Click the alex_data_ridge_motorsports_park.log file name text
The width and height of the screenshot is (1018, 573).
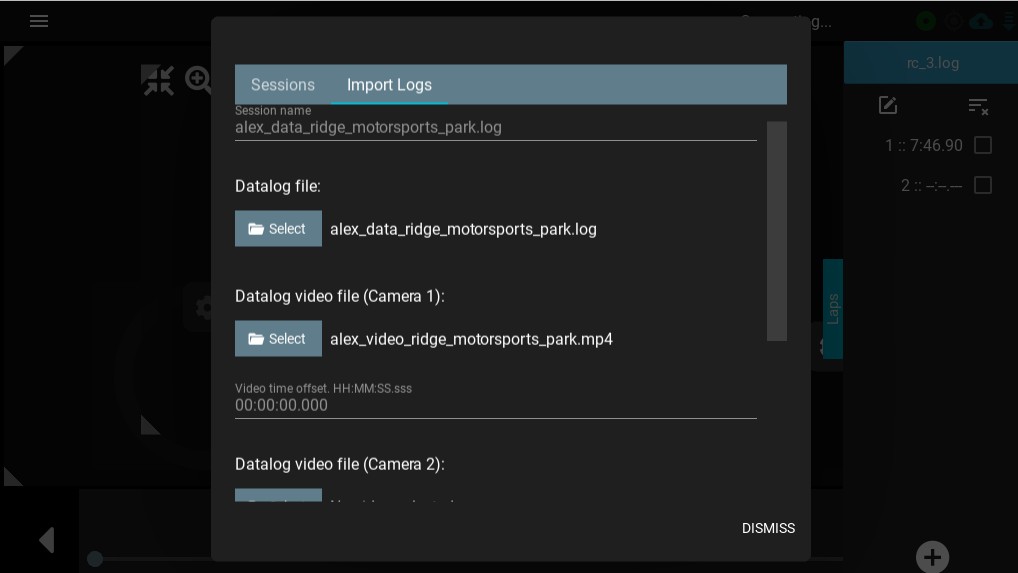463,229
